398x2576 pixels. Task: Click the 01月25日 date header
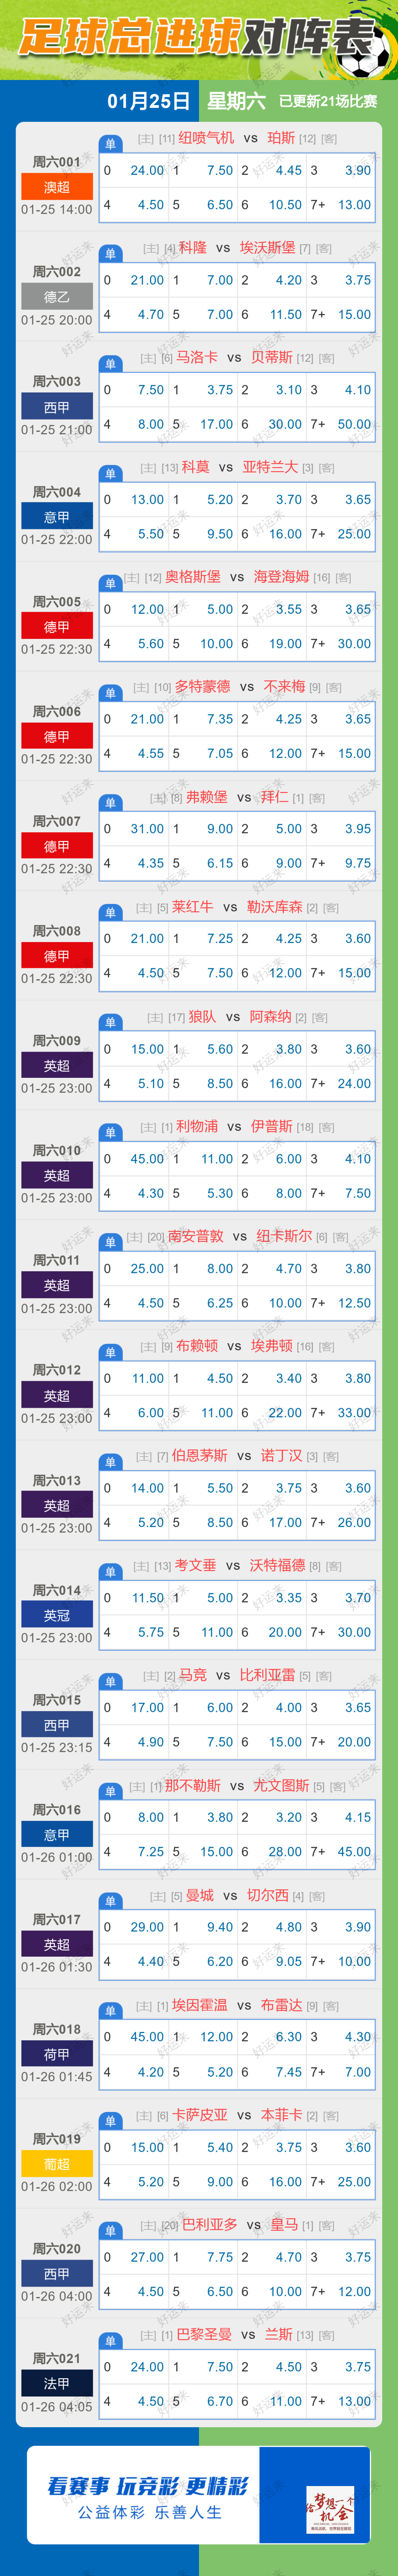[148, 101]
